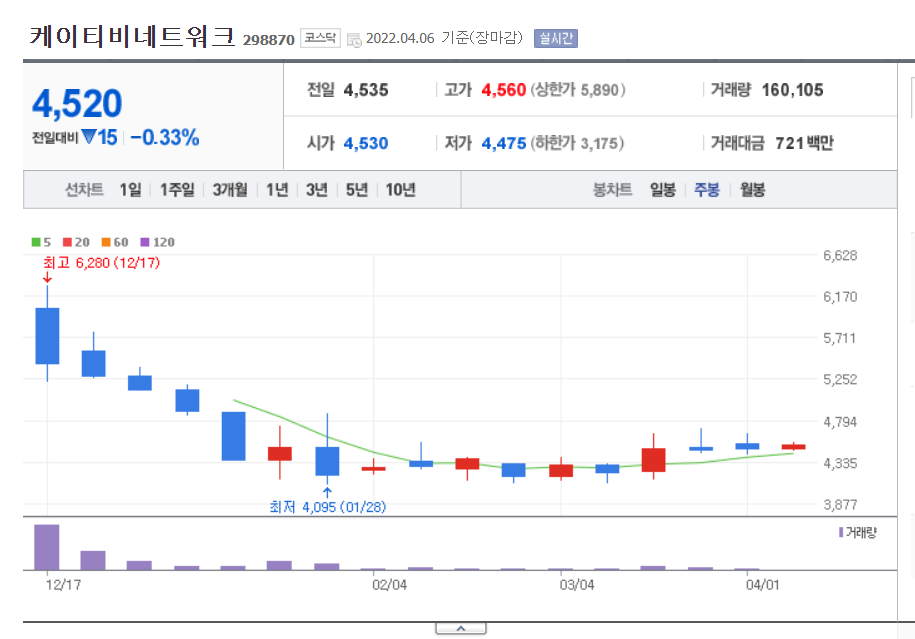Switch candle chart to 일봉
This screenshot has width=915, height=639.
click(x=663, y=190)
